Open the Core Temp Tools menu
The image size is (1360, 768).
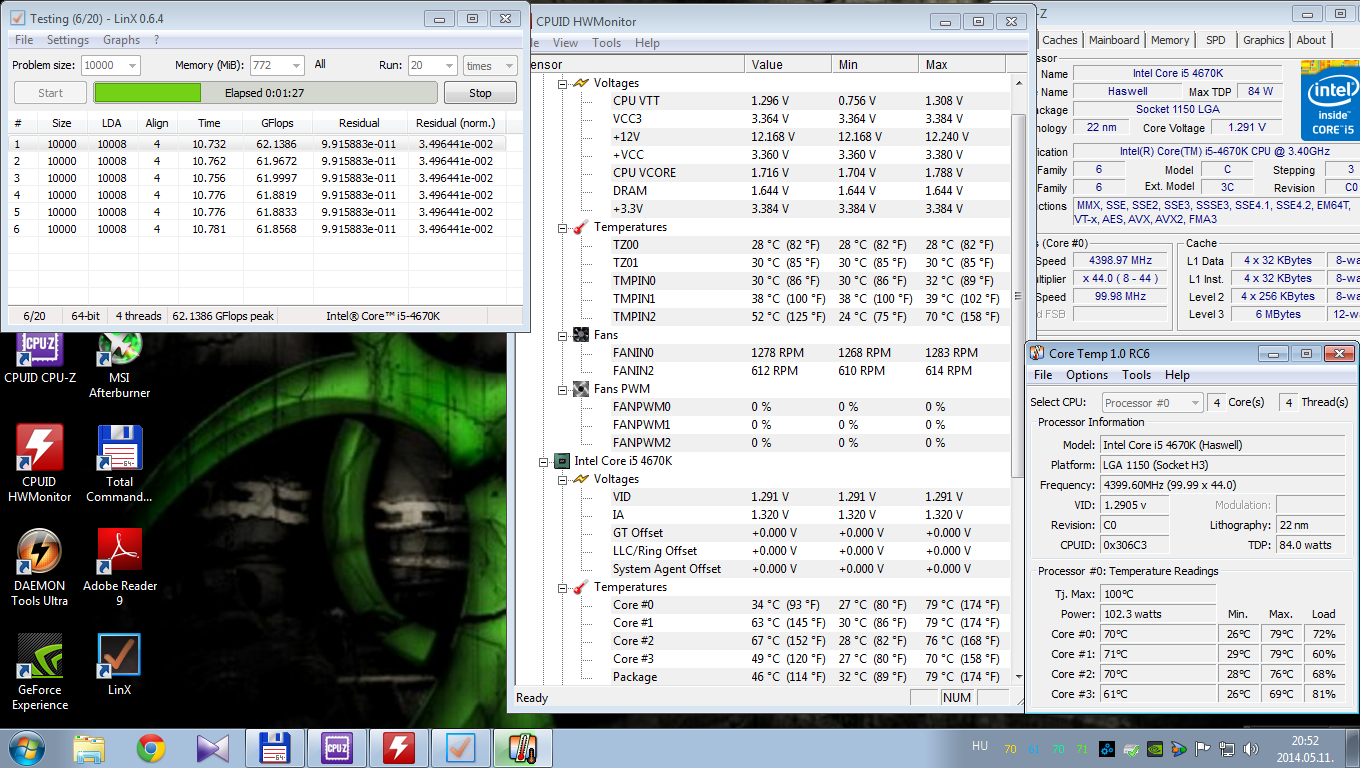1136,375
